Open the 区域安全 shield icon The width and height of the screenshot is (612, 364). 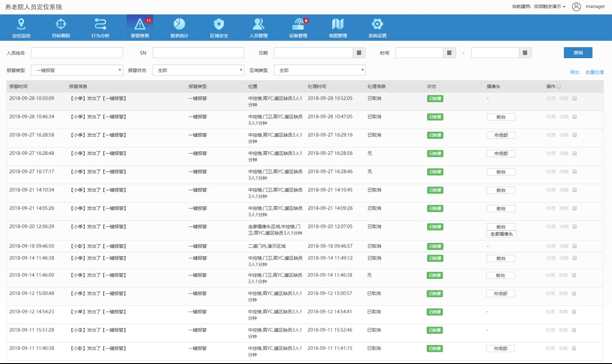point(219,24)
